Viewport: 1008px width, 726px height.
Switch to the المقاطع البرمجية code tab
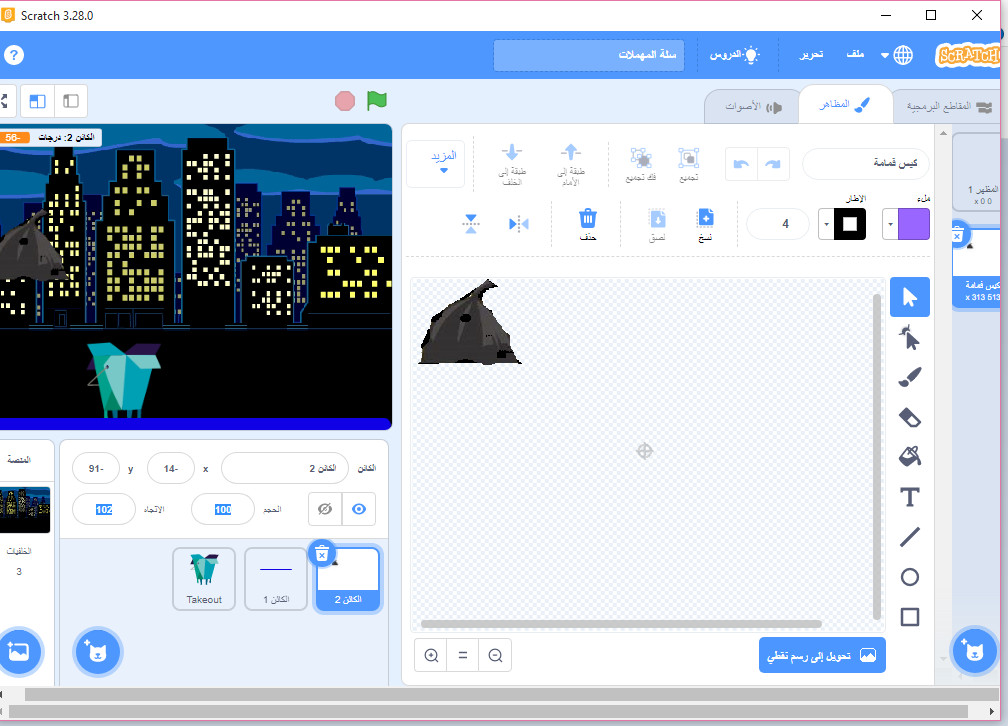(950, 106)
